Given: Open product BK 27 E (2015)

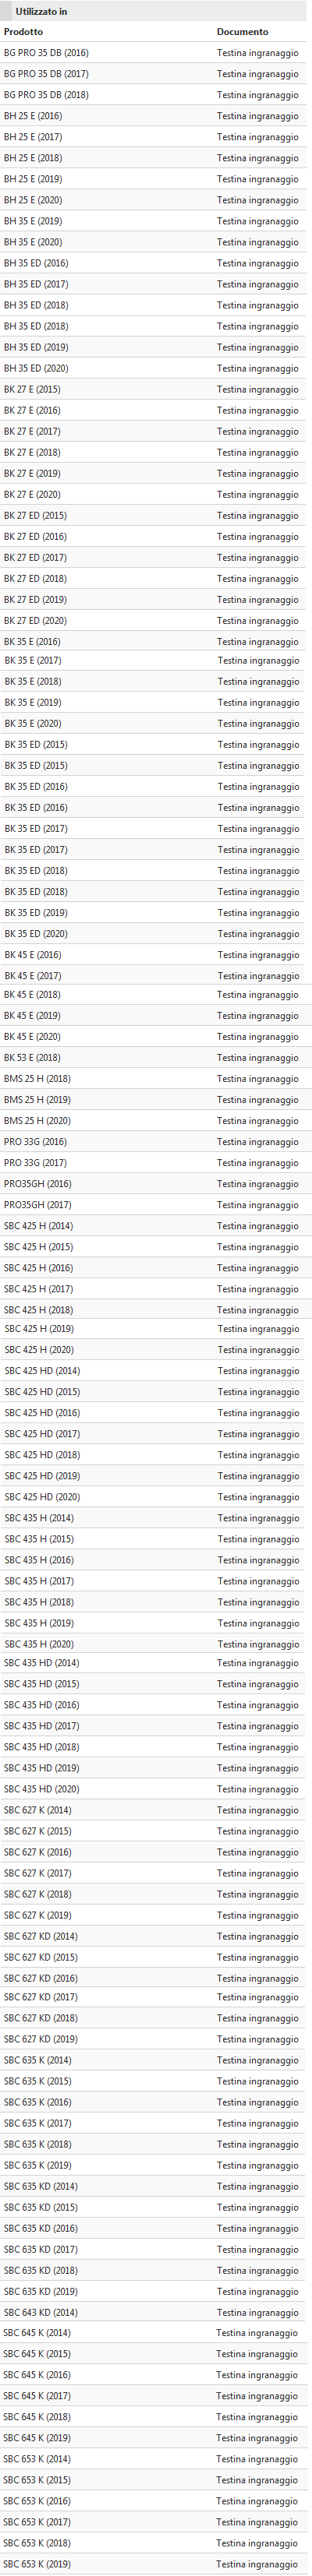Looking at the screenshot, I should [x=32, y=389].
